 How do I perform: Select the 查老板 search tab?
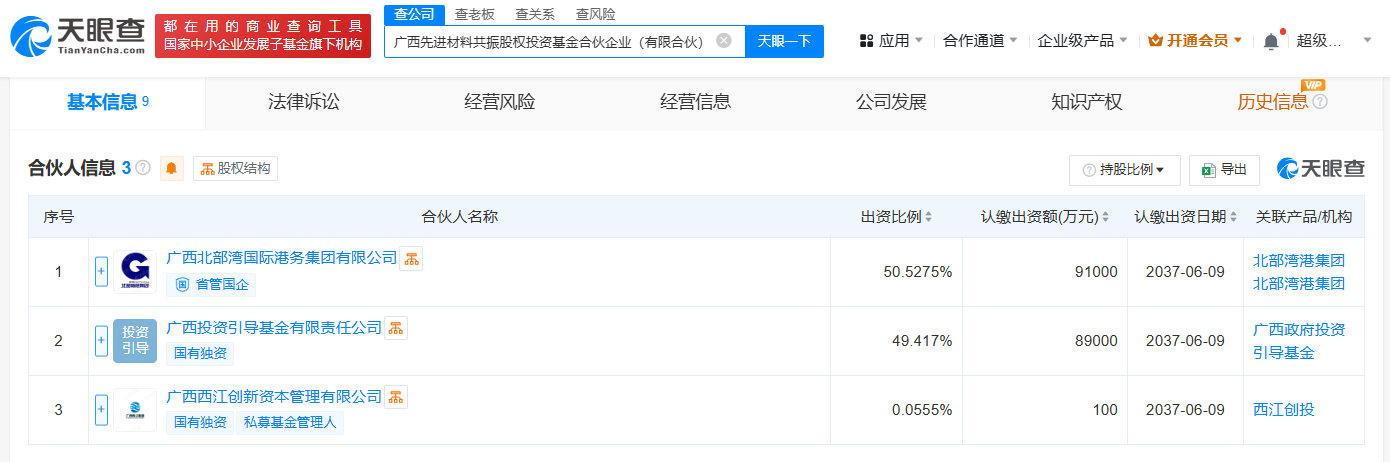pyautogui.click(x=474, y=14)
